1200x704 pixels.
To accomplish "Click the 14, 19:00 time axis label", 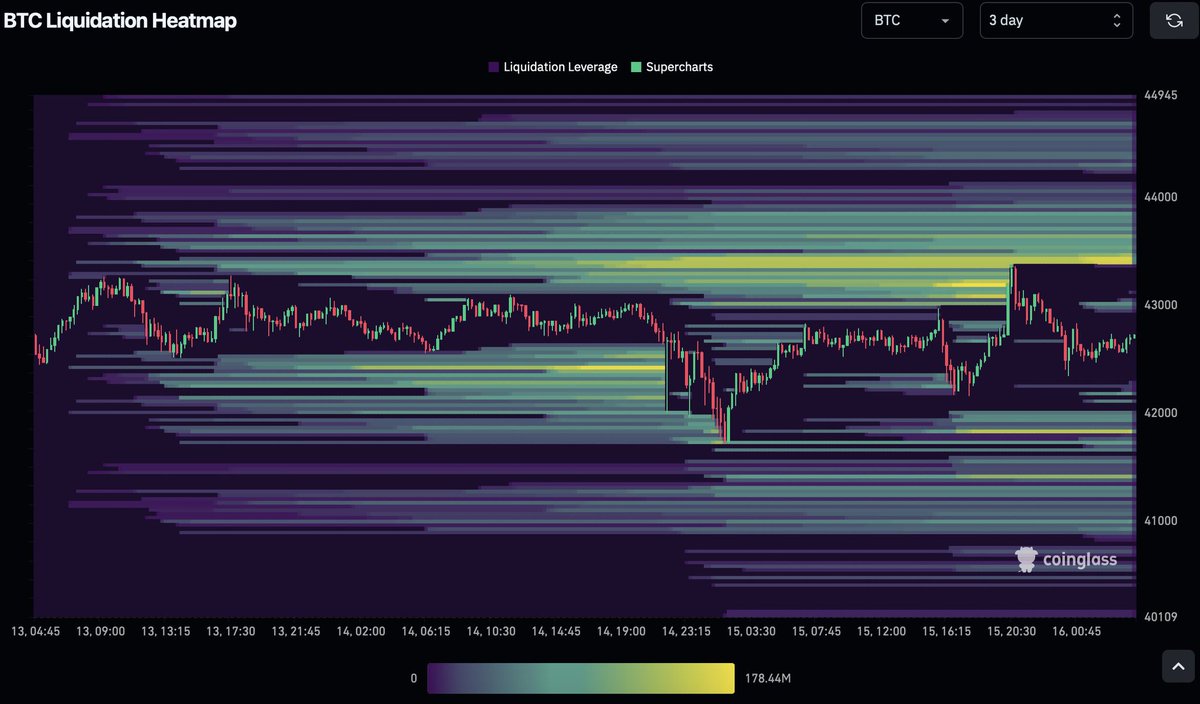I will click(620, 632).
